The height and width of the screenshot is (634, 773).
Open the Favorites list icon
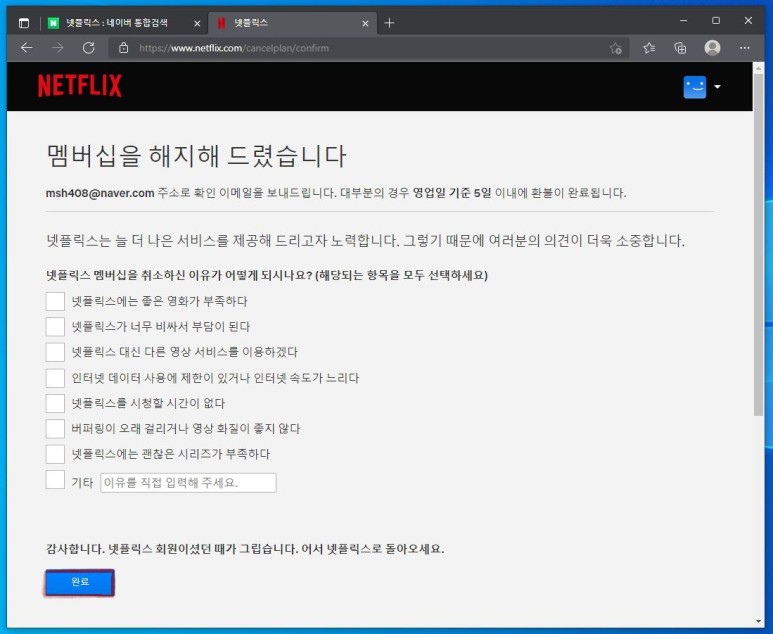pos(649,48)
